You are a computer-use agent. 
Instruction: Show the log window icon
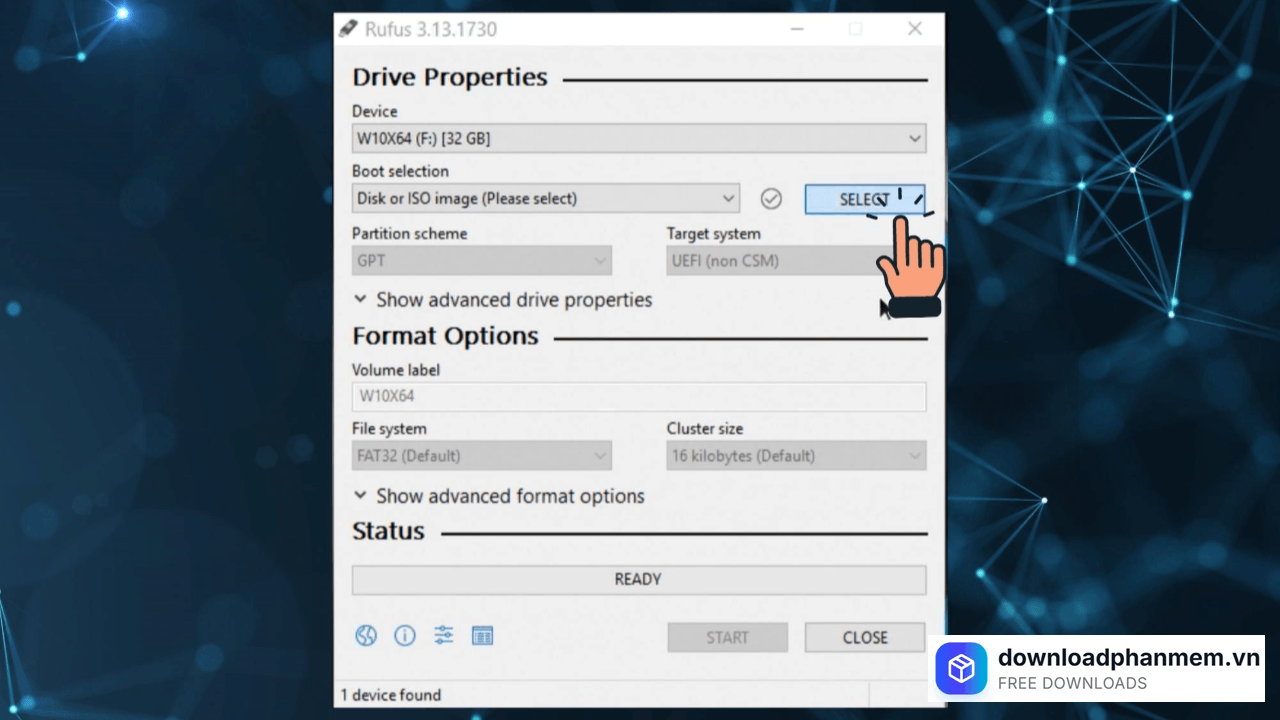[x=483, y=636]
